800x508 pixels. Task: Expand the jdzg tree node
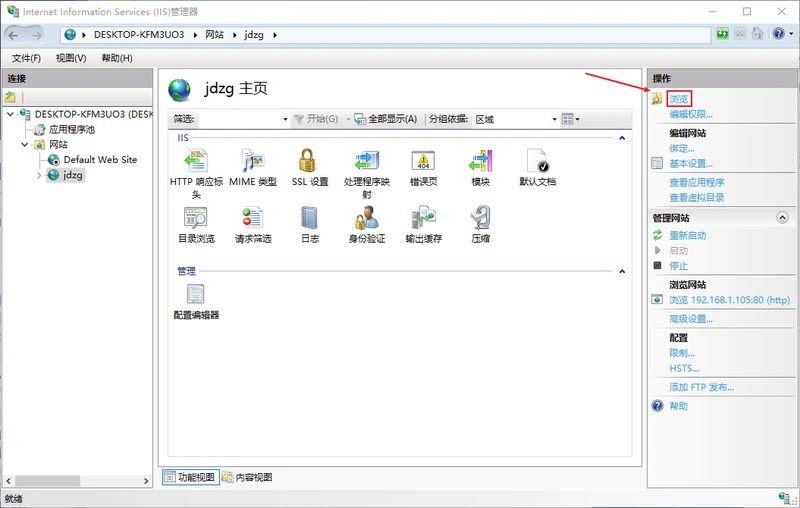(39, 175)
